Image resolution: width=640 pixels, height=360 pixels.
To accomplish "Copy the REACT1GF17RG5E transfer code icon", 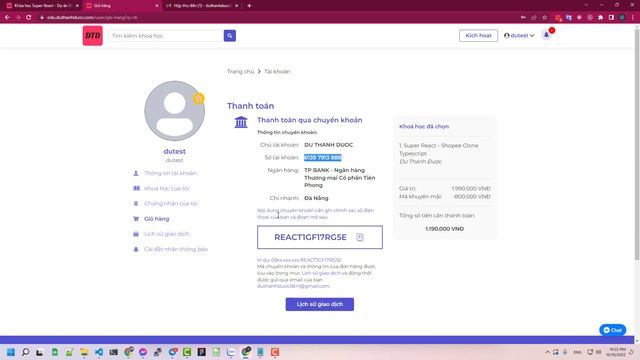I will pos(360,237).
